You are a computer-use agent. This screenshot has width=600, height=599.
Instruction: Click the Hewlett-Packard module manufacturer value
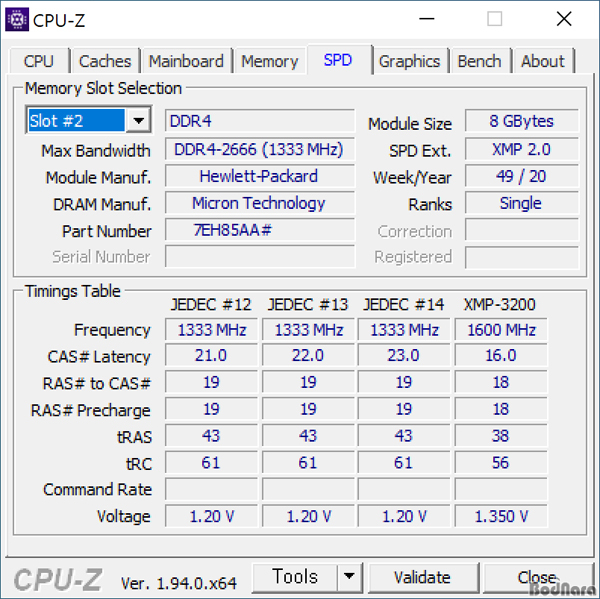260,176
